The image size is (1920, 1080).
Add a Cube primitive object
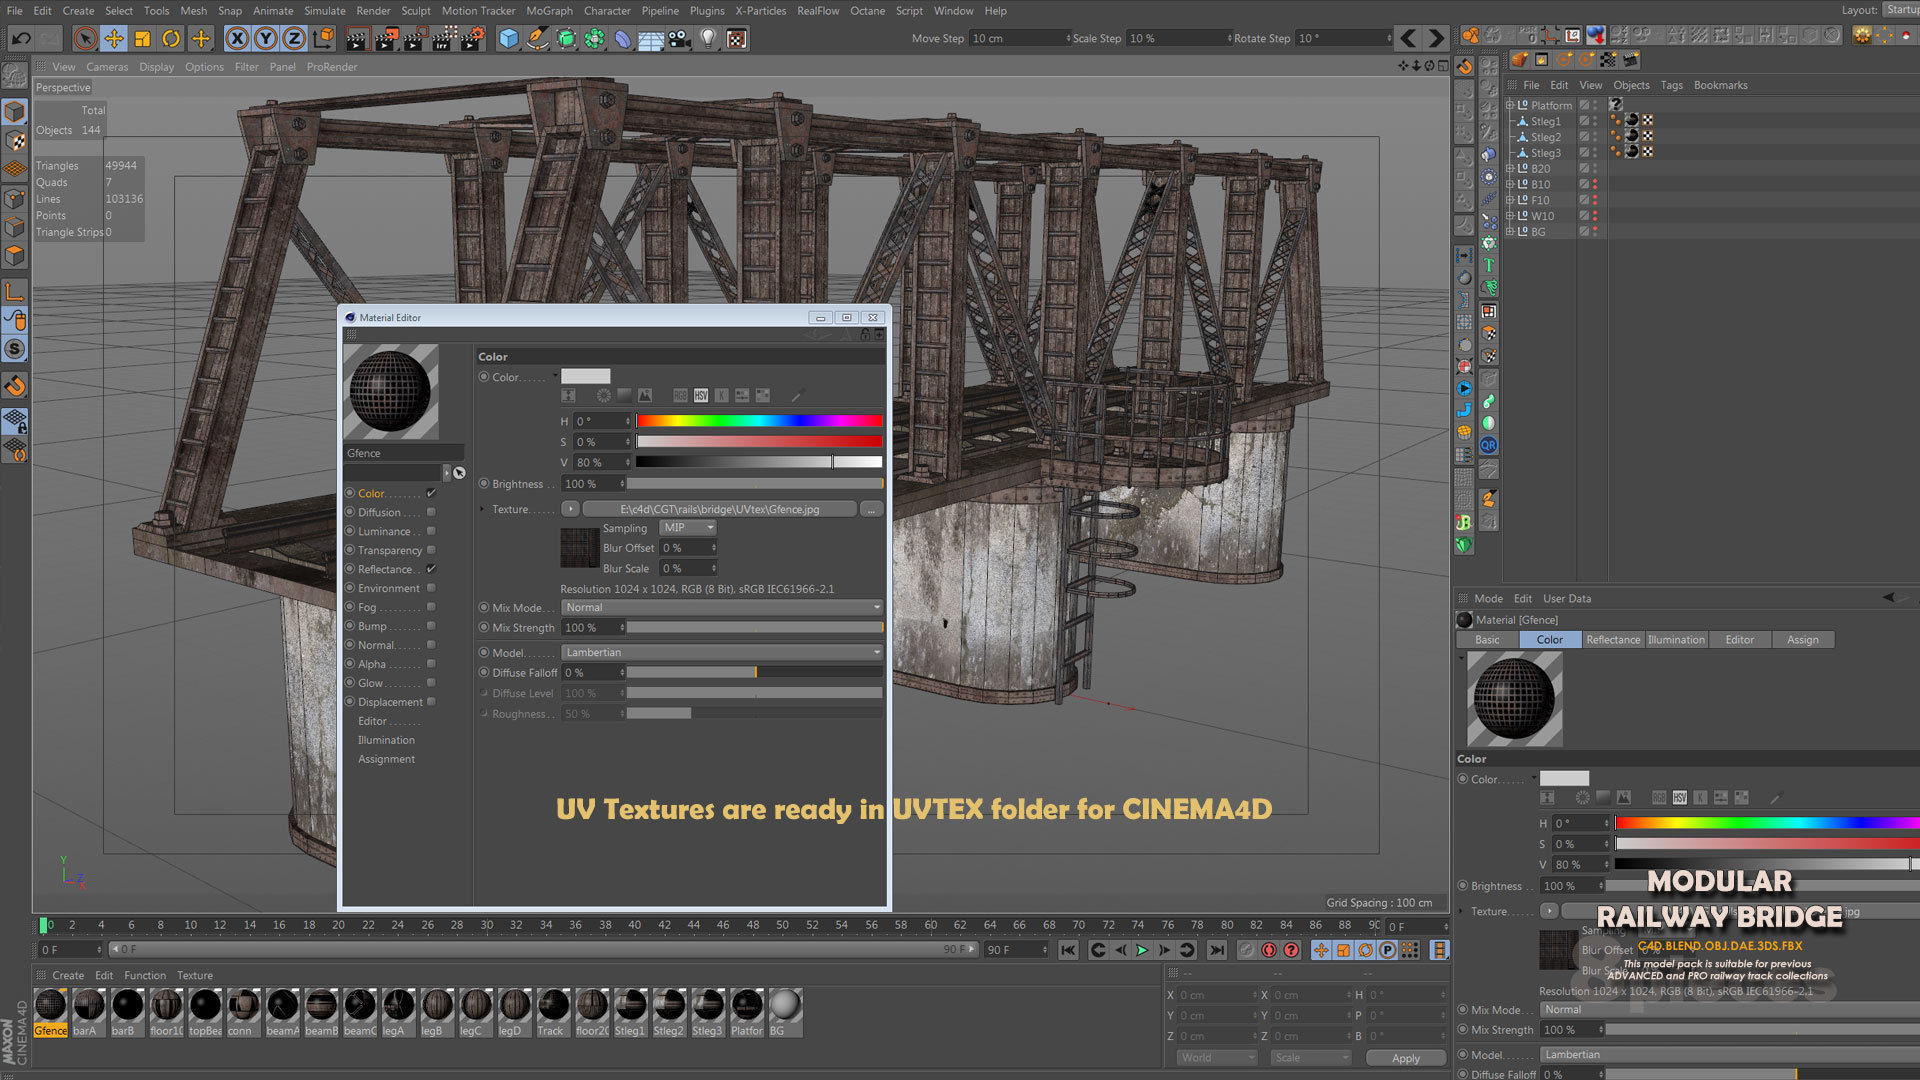coord(509,38)
